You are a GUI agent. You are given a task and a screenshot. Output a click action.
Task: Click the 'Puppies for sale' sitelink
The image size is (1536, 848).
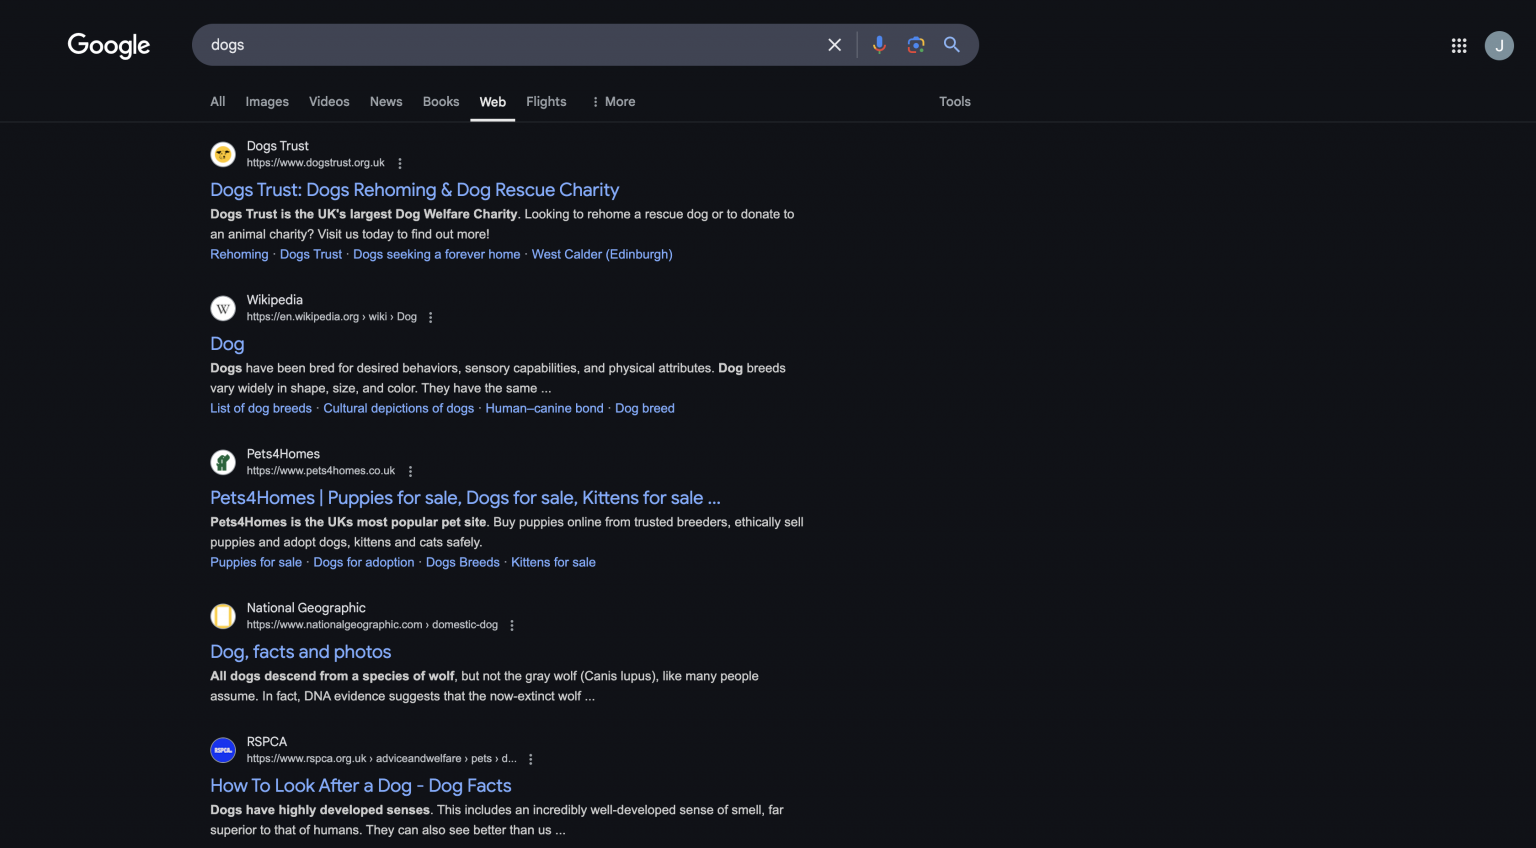pos(256,562)
